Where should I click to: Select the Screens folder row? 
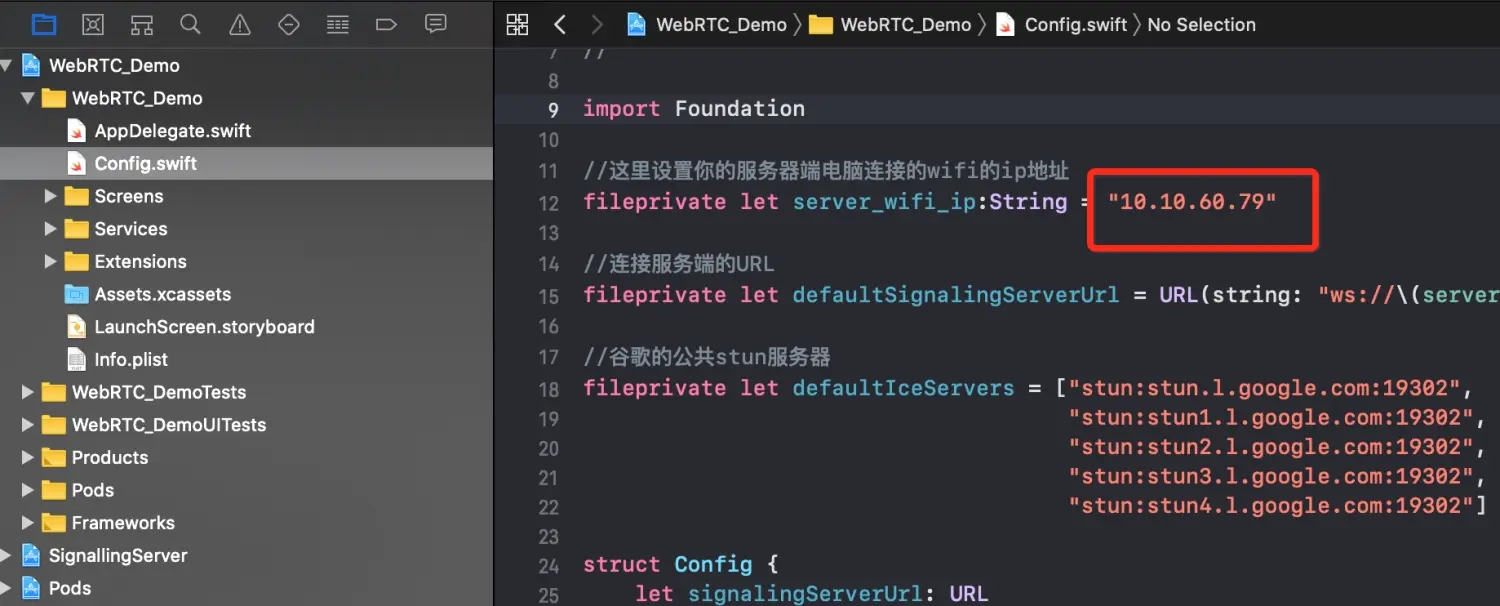coord(246,196)
